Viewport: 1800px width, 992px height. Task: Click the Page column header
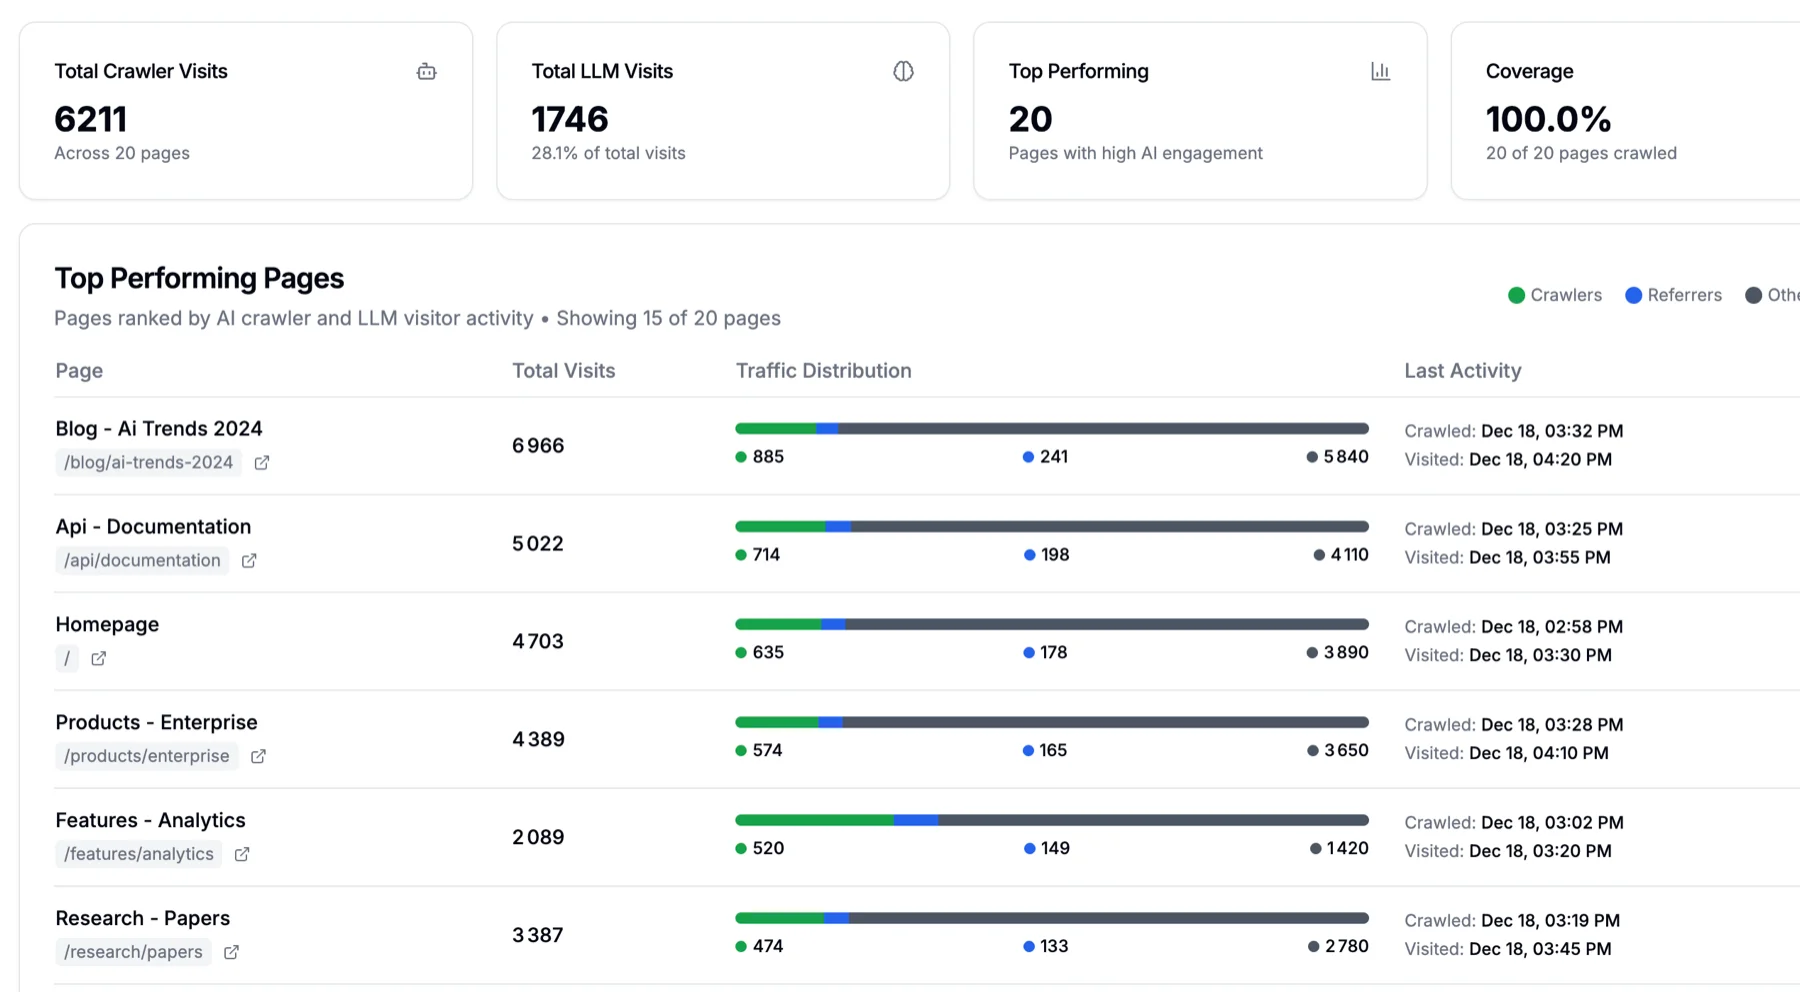click(x=78, y=370)
